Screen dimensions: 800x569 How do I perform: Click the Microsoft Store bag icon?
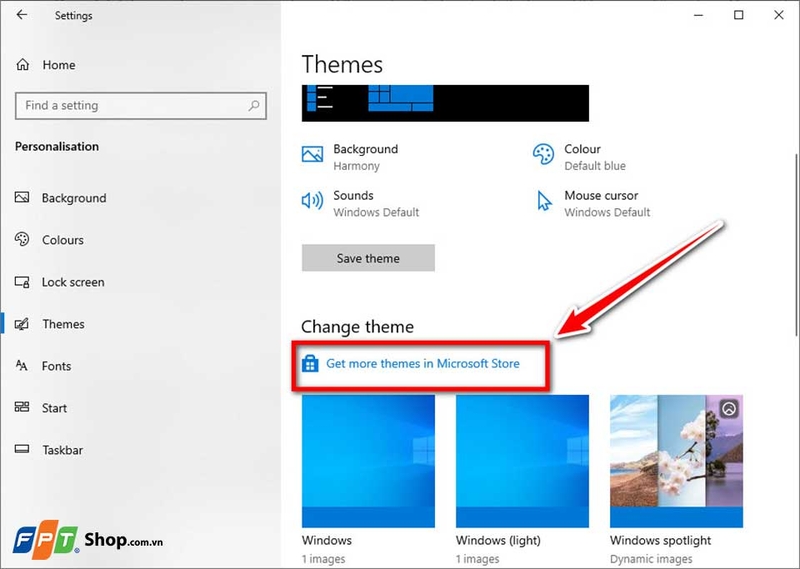coord(310,363)
